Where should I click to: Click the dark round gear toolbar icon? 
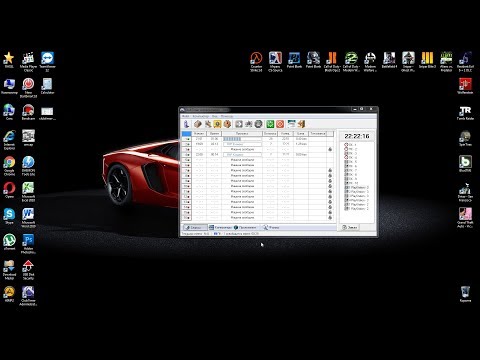[258, 124]
